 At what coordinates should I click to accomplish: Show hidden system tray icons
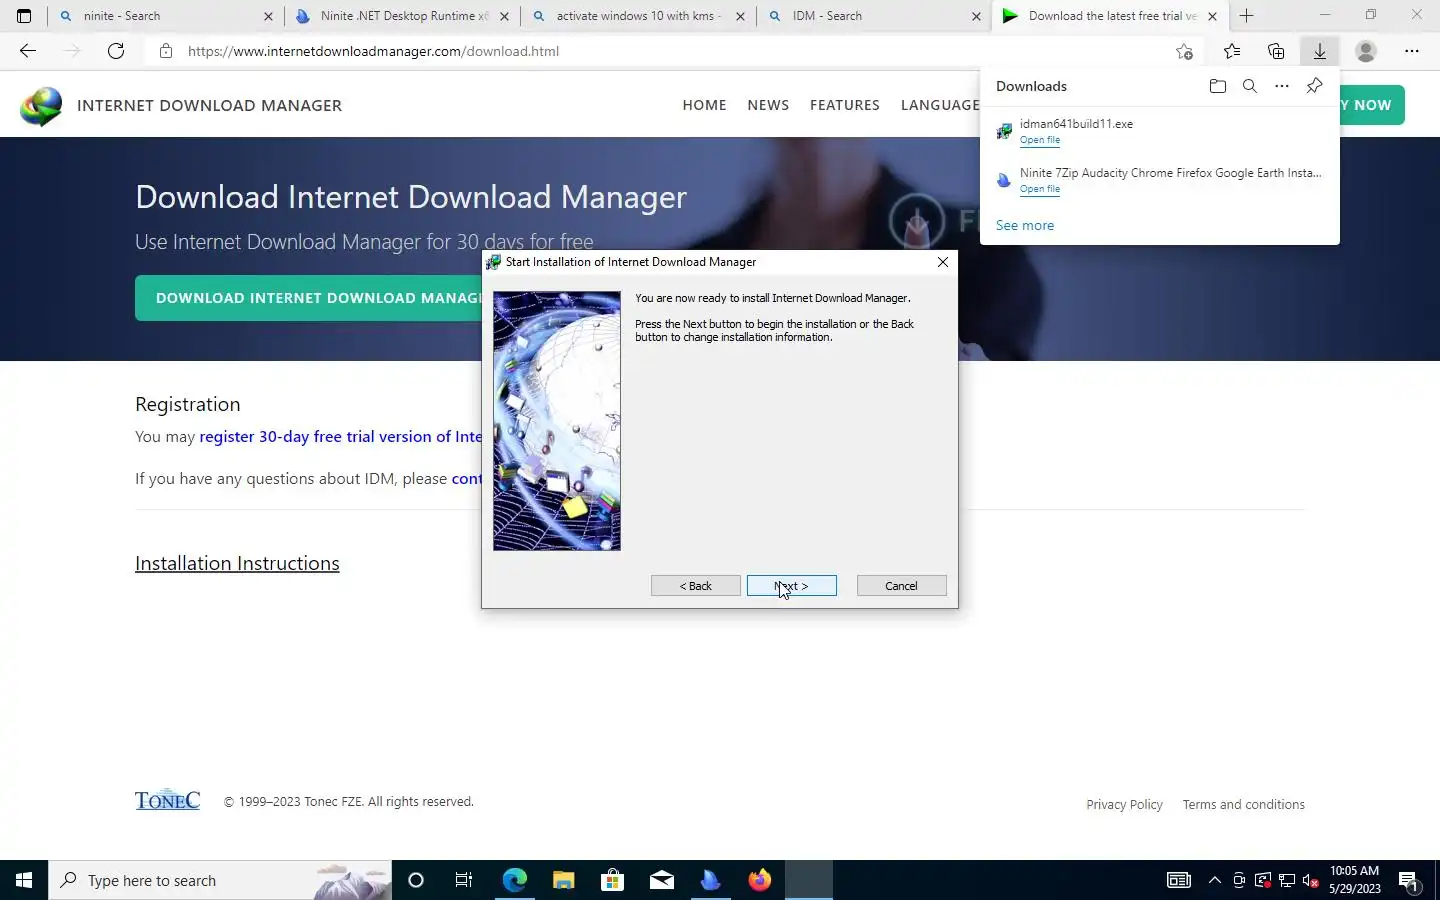pos(1214,880)
